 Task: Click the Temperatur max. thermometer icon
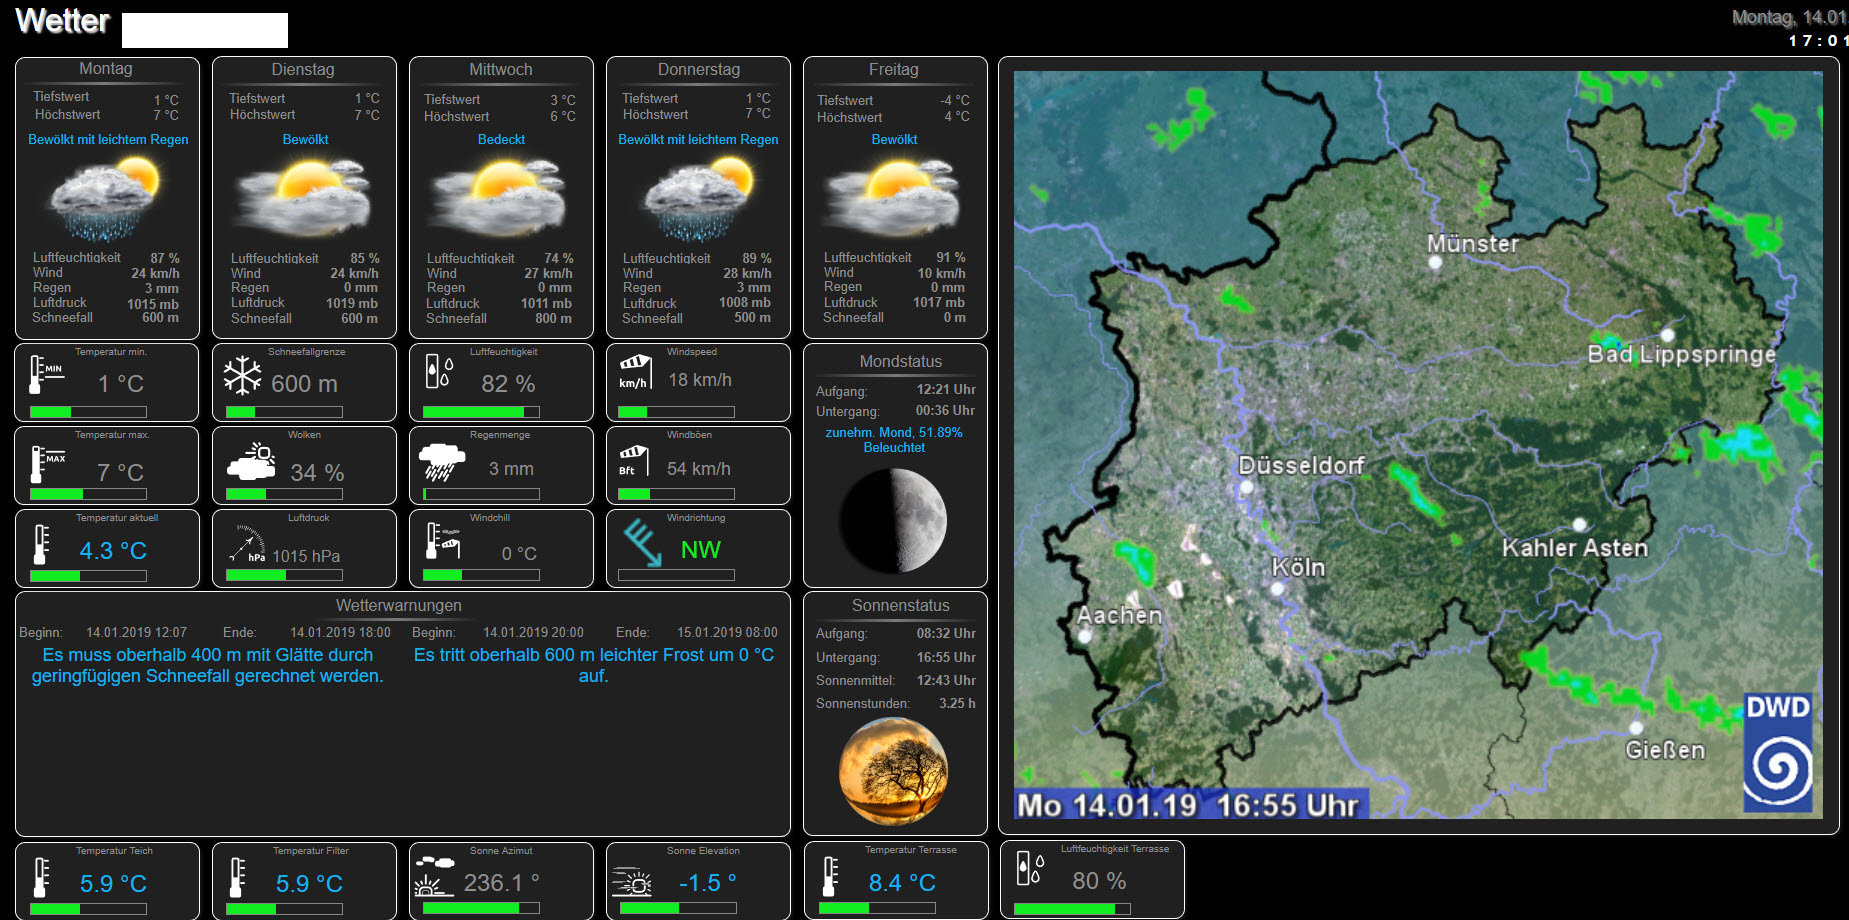pos(46,464)
